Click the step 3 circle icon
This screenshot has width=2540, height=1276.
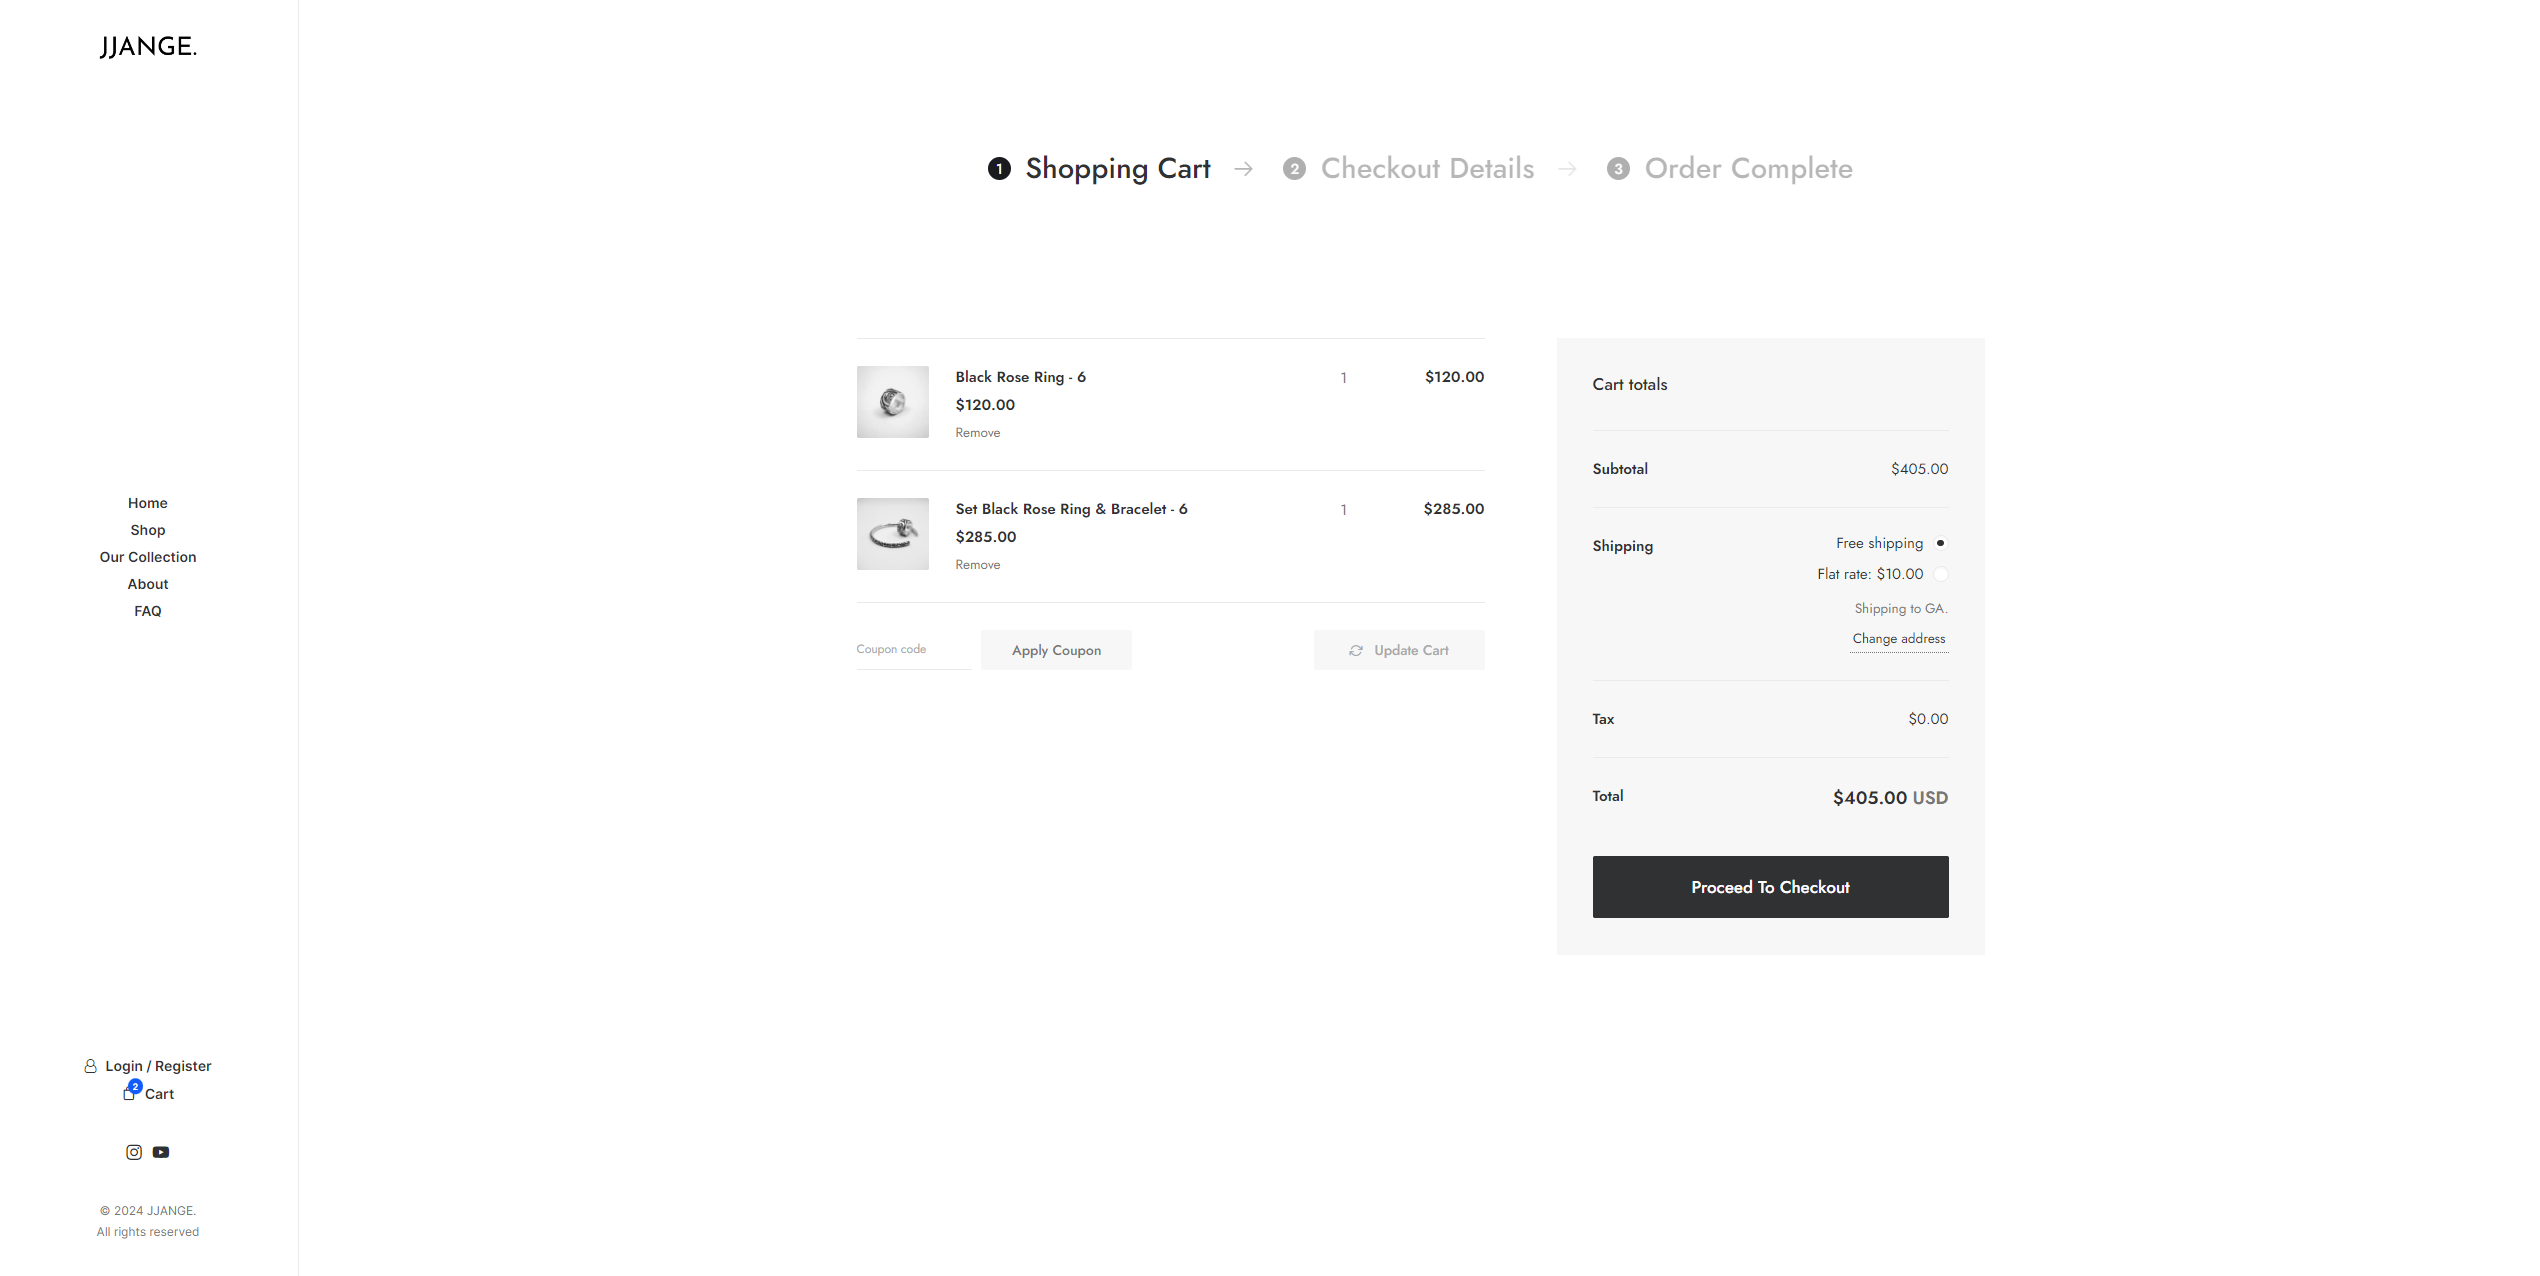(1618, 169)
